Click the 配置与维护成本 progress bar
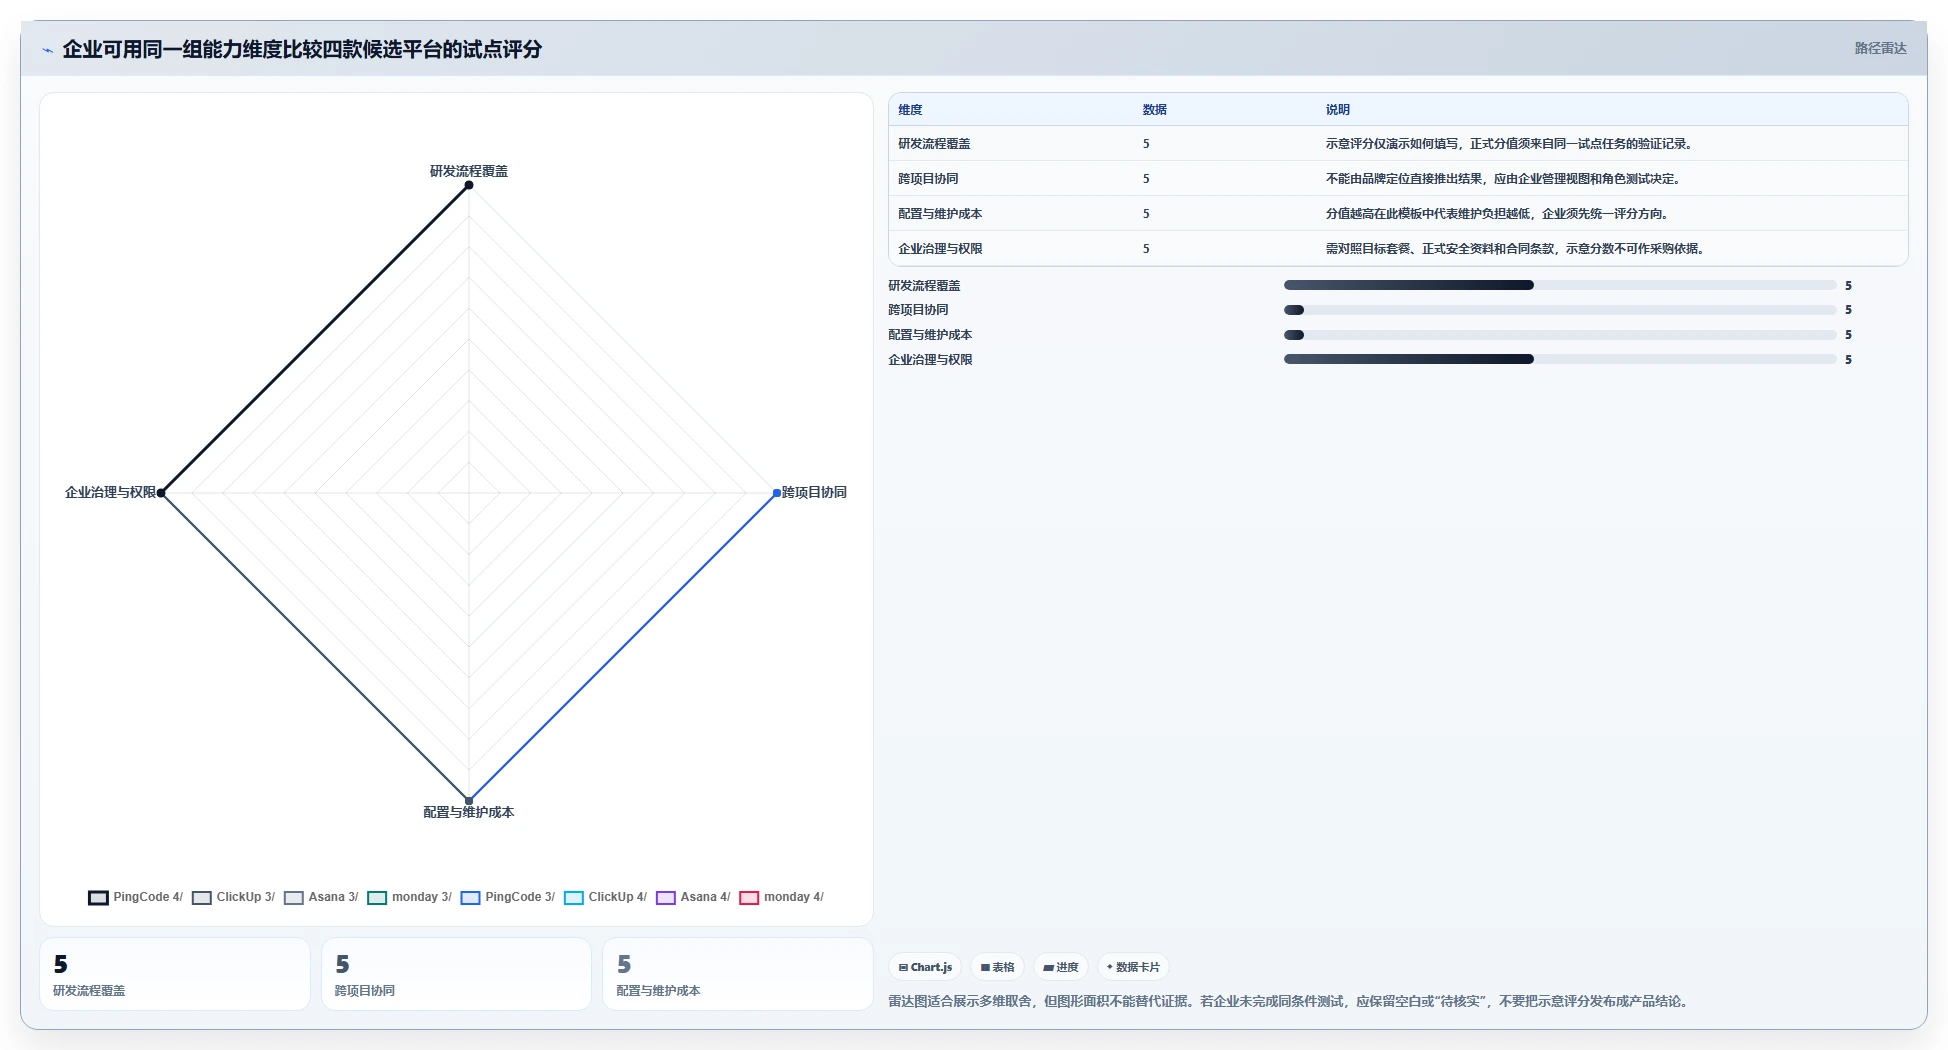Screen dimensions: 1948x1050 pyautogui.click(x=1560, y=335)
